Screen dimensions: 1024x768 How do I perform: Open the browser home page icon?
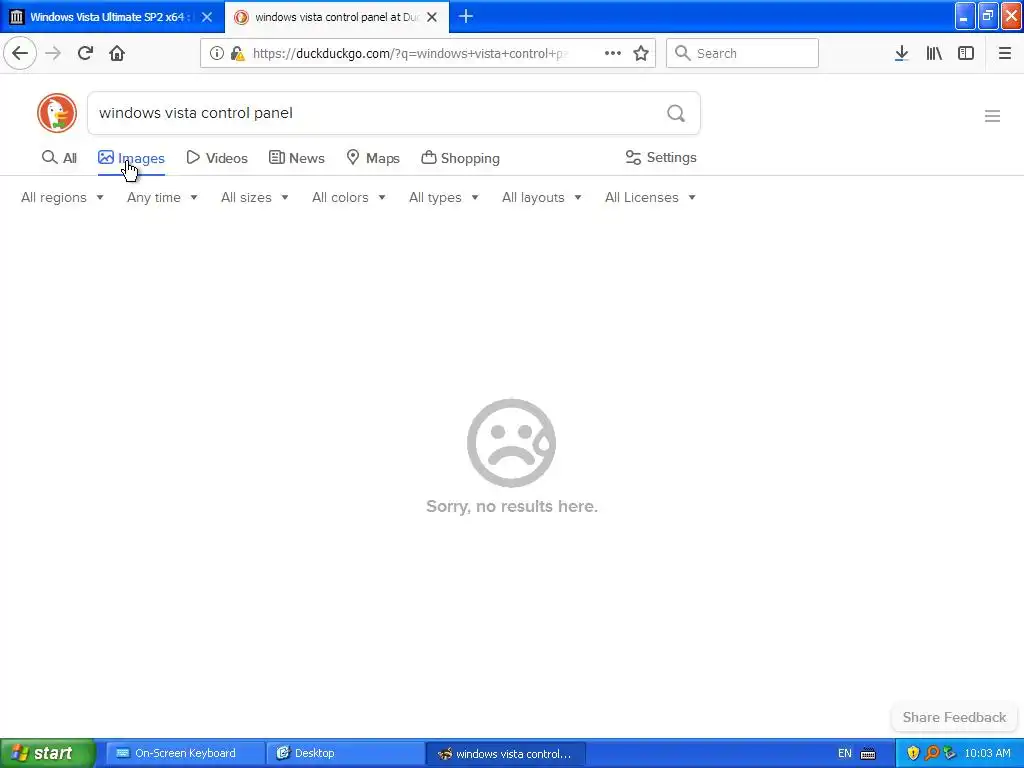[117, 53]
